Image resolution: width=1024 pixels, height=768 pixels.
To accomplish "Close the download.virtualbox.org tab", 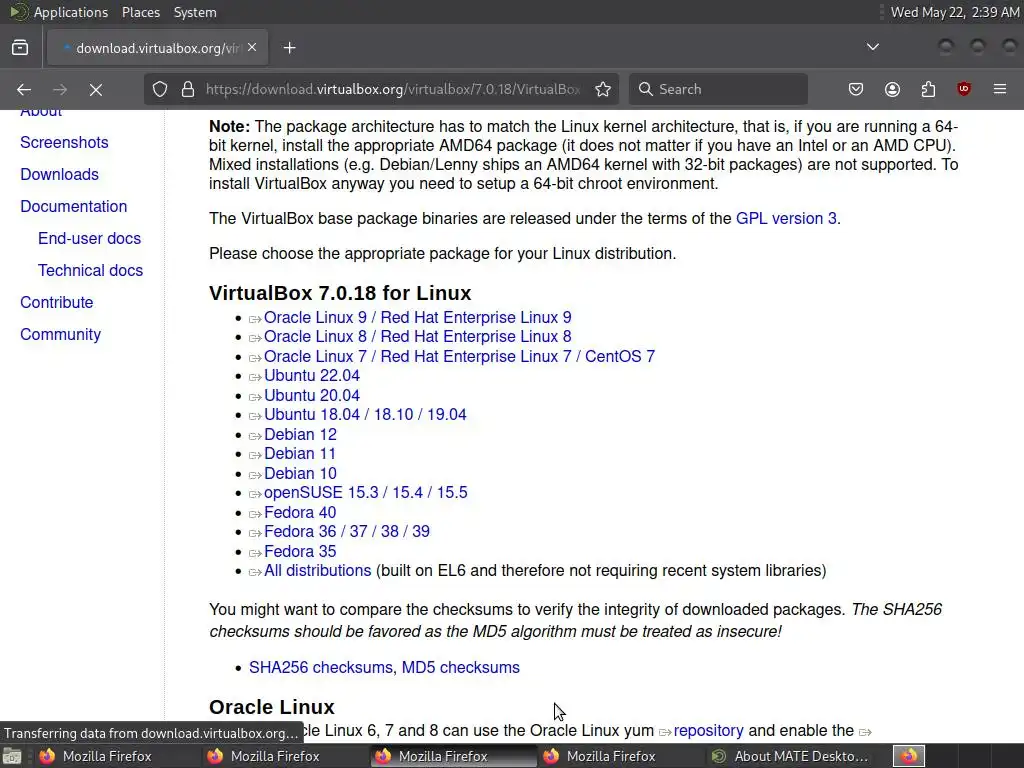I will point(252,48).
